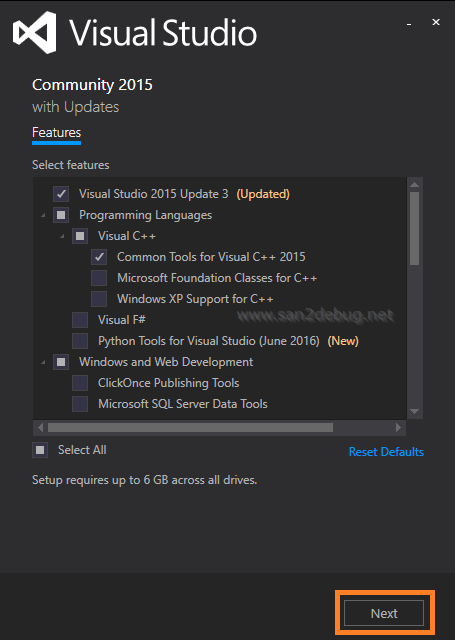Click the Visual Studio logo icon
This screenshot has height=640, width=455.
[34, 33]
